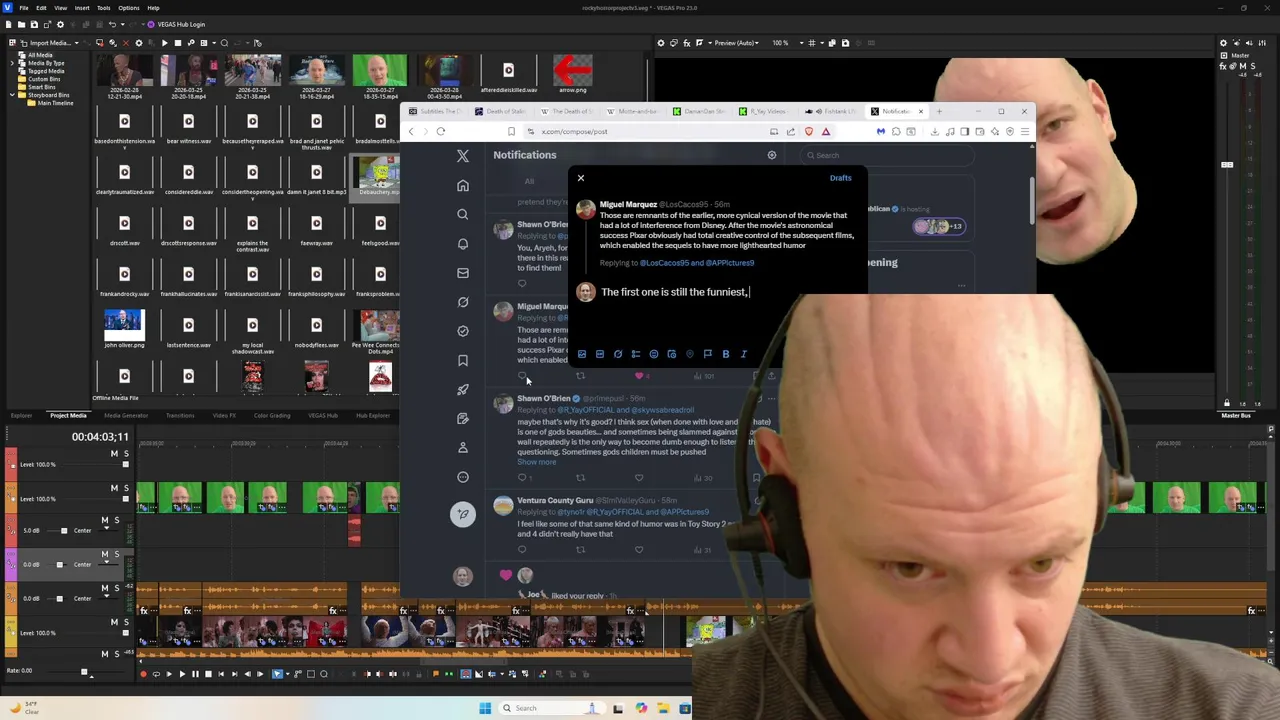Select the Normal Edit tool below timeline
This screenshot has width=1280, height=720.
point(277,674)
